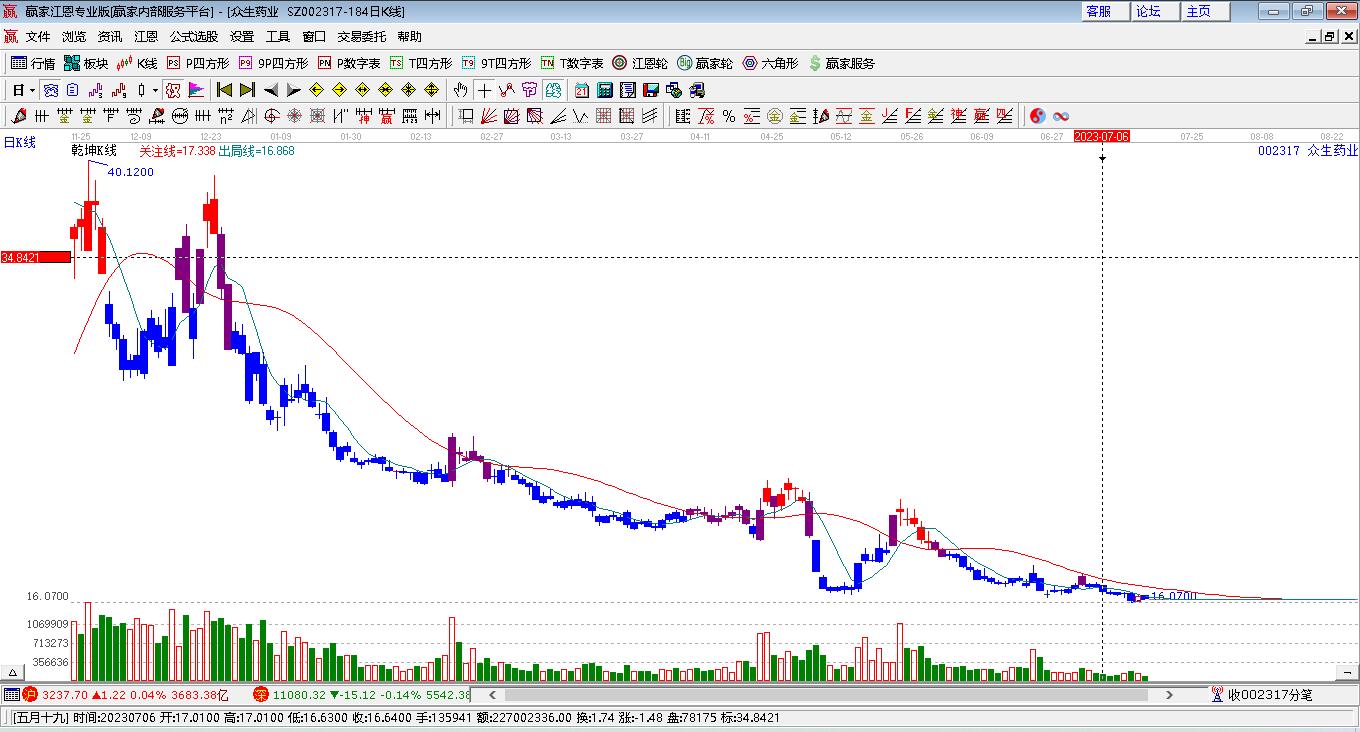Click the blue infinity symbol icon
This screenshot has width=1360, height=732.
pos(1061,116)
